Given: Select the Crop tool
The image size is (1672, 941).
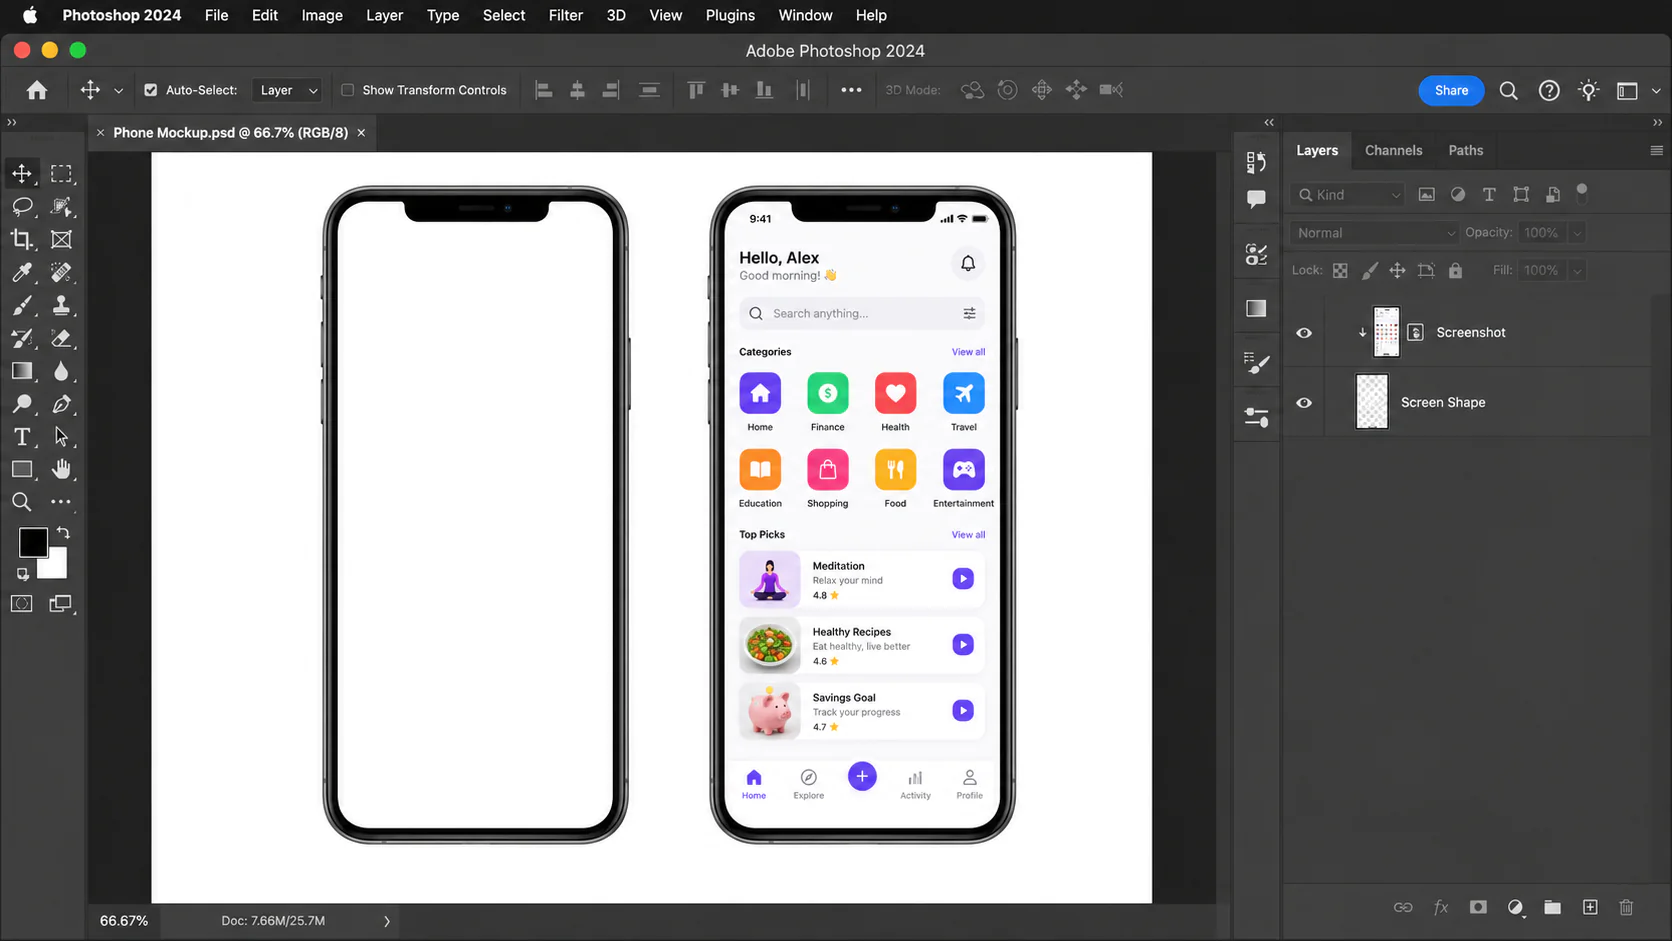Looking at the screenshot, I should (22, 239).
